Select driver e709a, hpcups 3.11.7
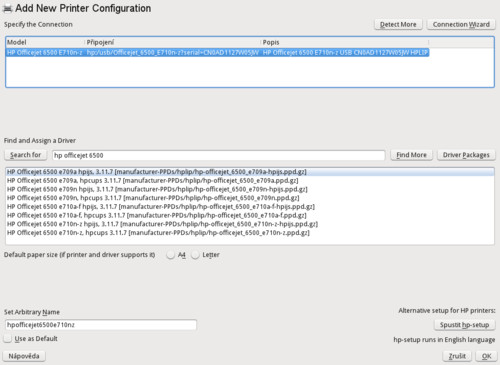500x365 pixels. click(250, 181)
